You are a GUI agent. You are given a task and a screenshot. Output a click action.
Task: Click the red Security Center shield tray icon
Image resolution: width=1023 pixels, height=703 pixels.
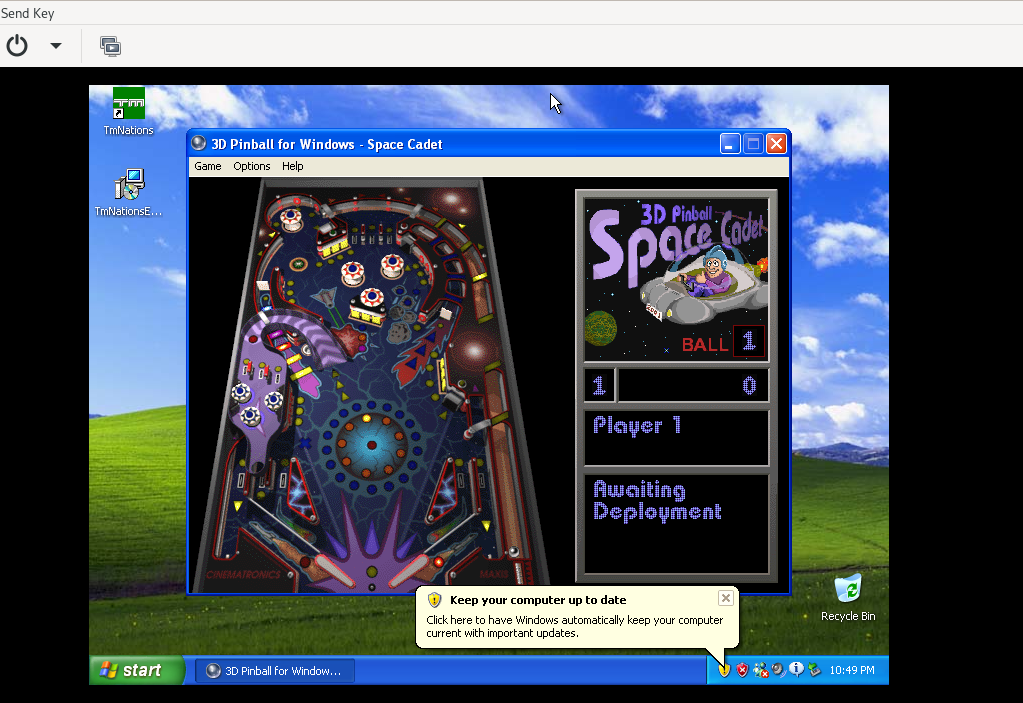(742, 670)
